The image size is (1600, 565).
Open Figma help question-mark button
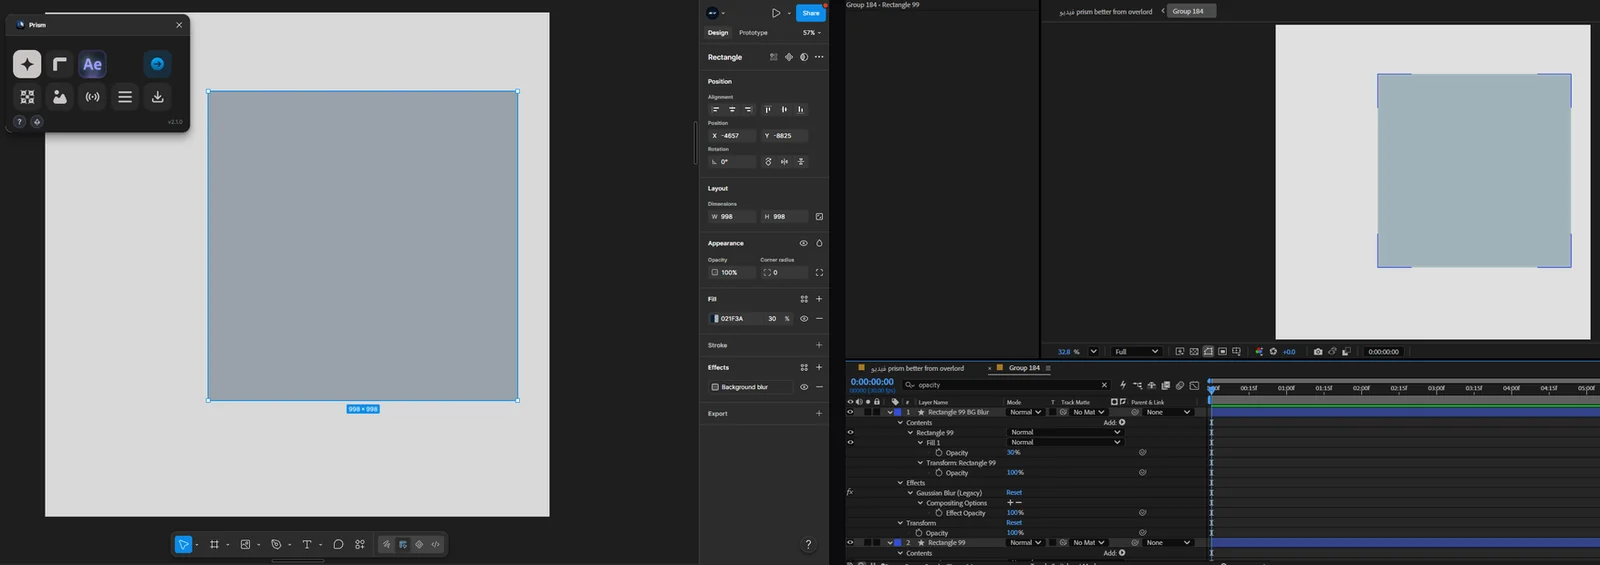(x=808, y=544)
